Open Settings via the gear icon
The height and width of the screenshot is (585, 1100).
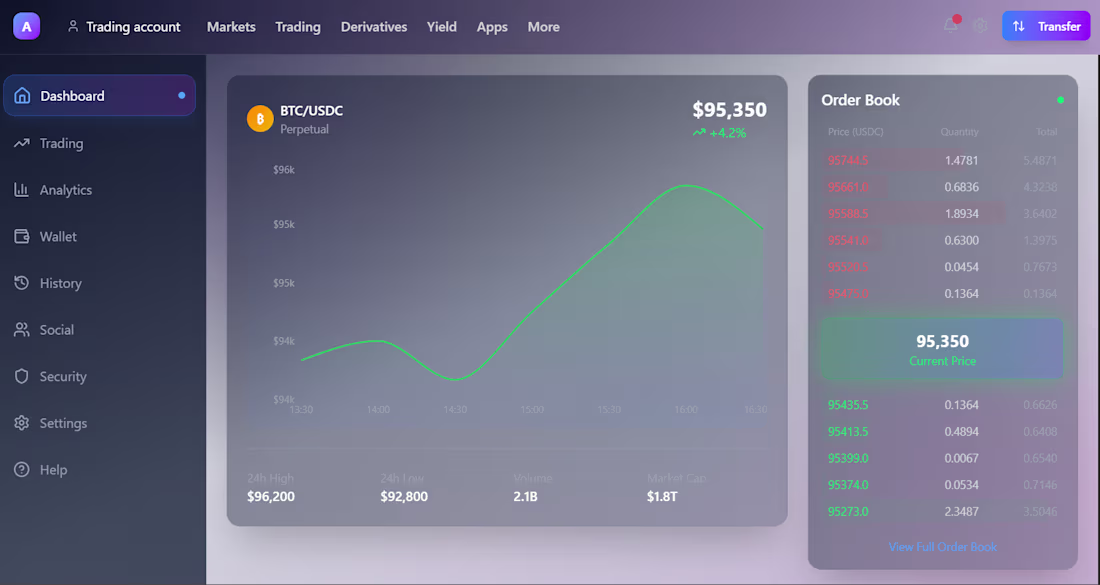(22, 423)
